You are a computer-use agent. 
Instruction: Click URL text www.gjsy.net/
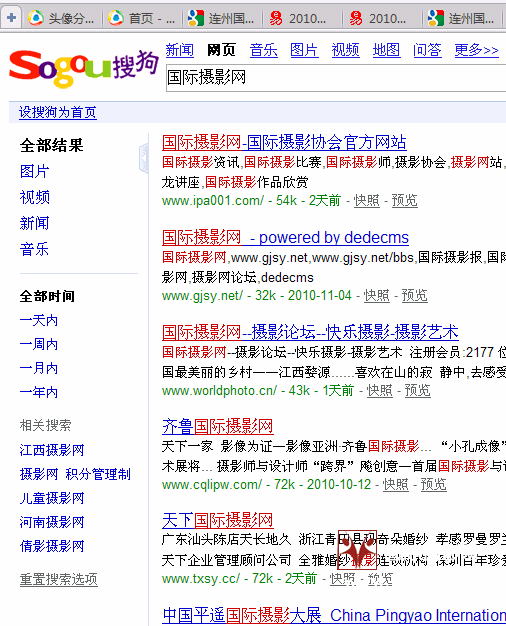[x=202, y=295]
